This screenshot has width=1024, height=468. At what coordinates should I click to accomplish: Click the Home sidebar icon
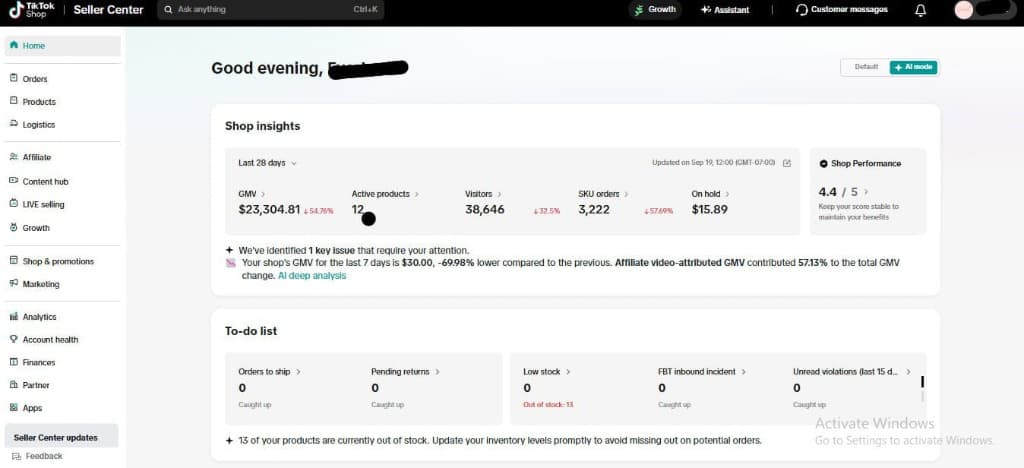tap(14, 46)
